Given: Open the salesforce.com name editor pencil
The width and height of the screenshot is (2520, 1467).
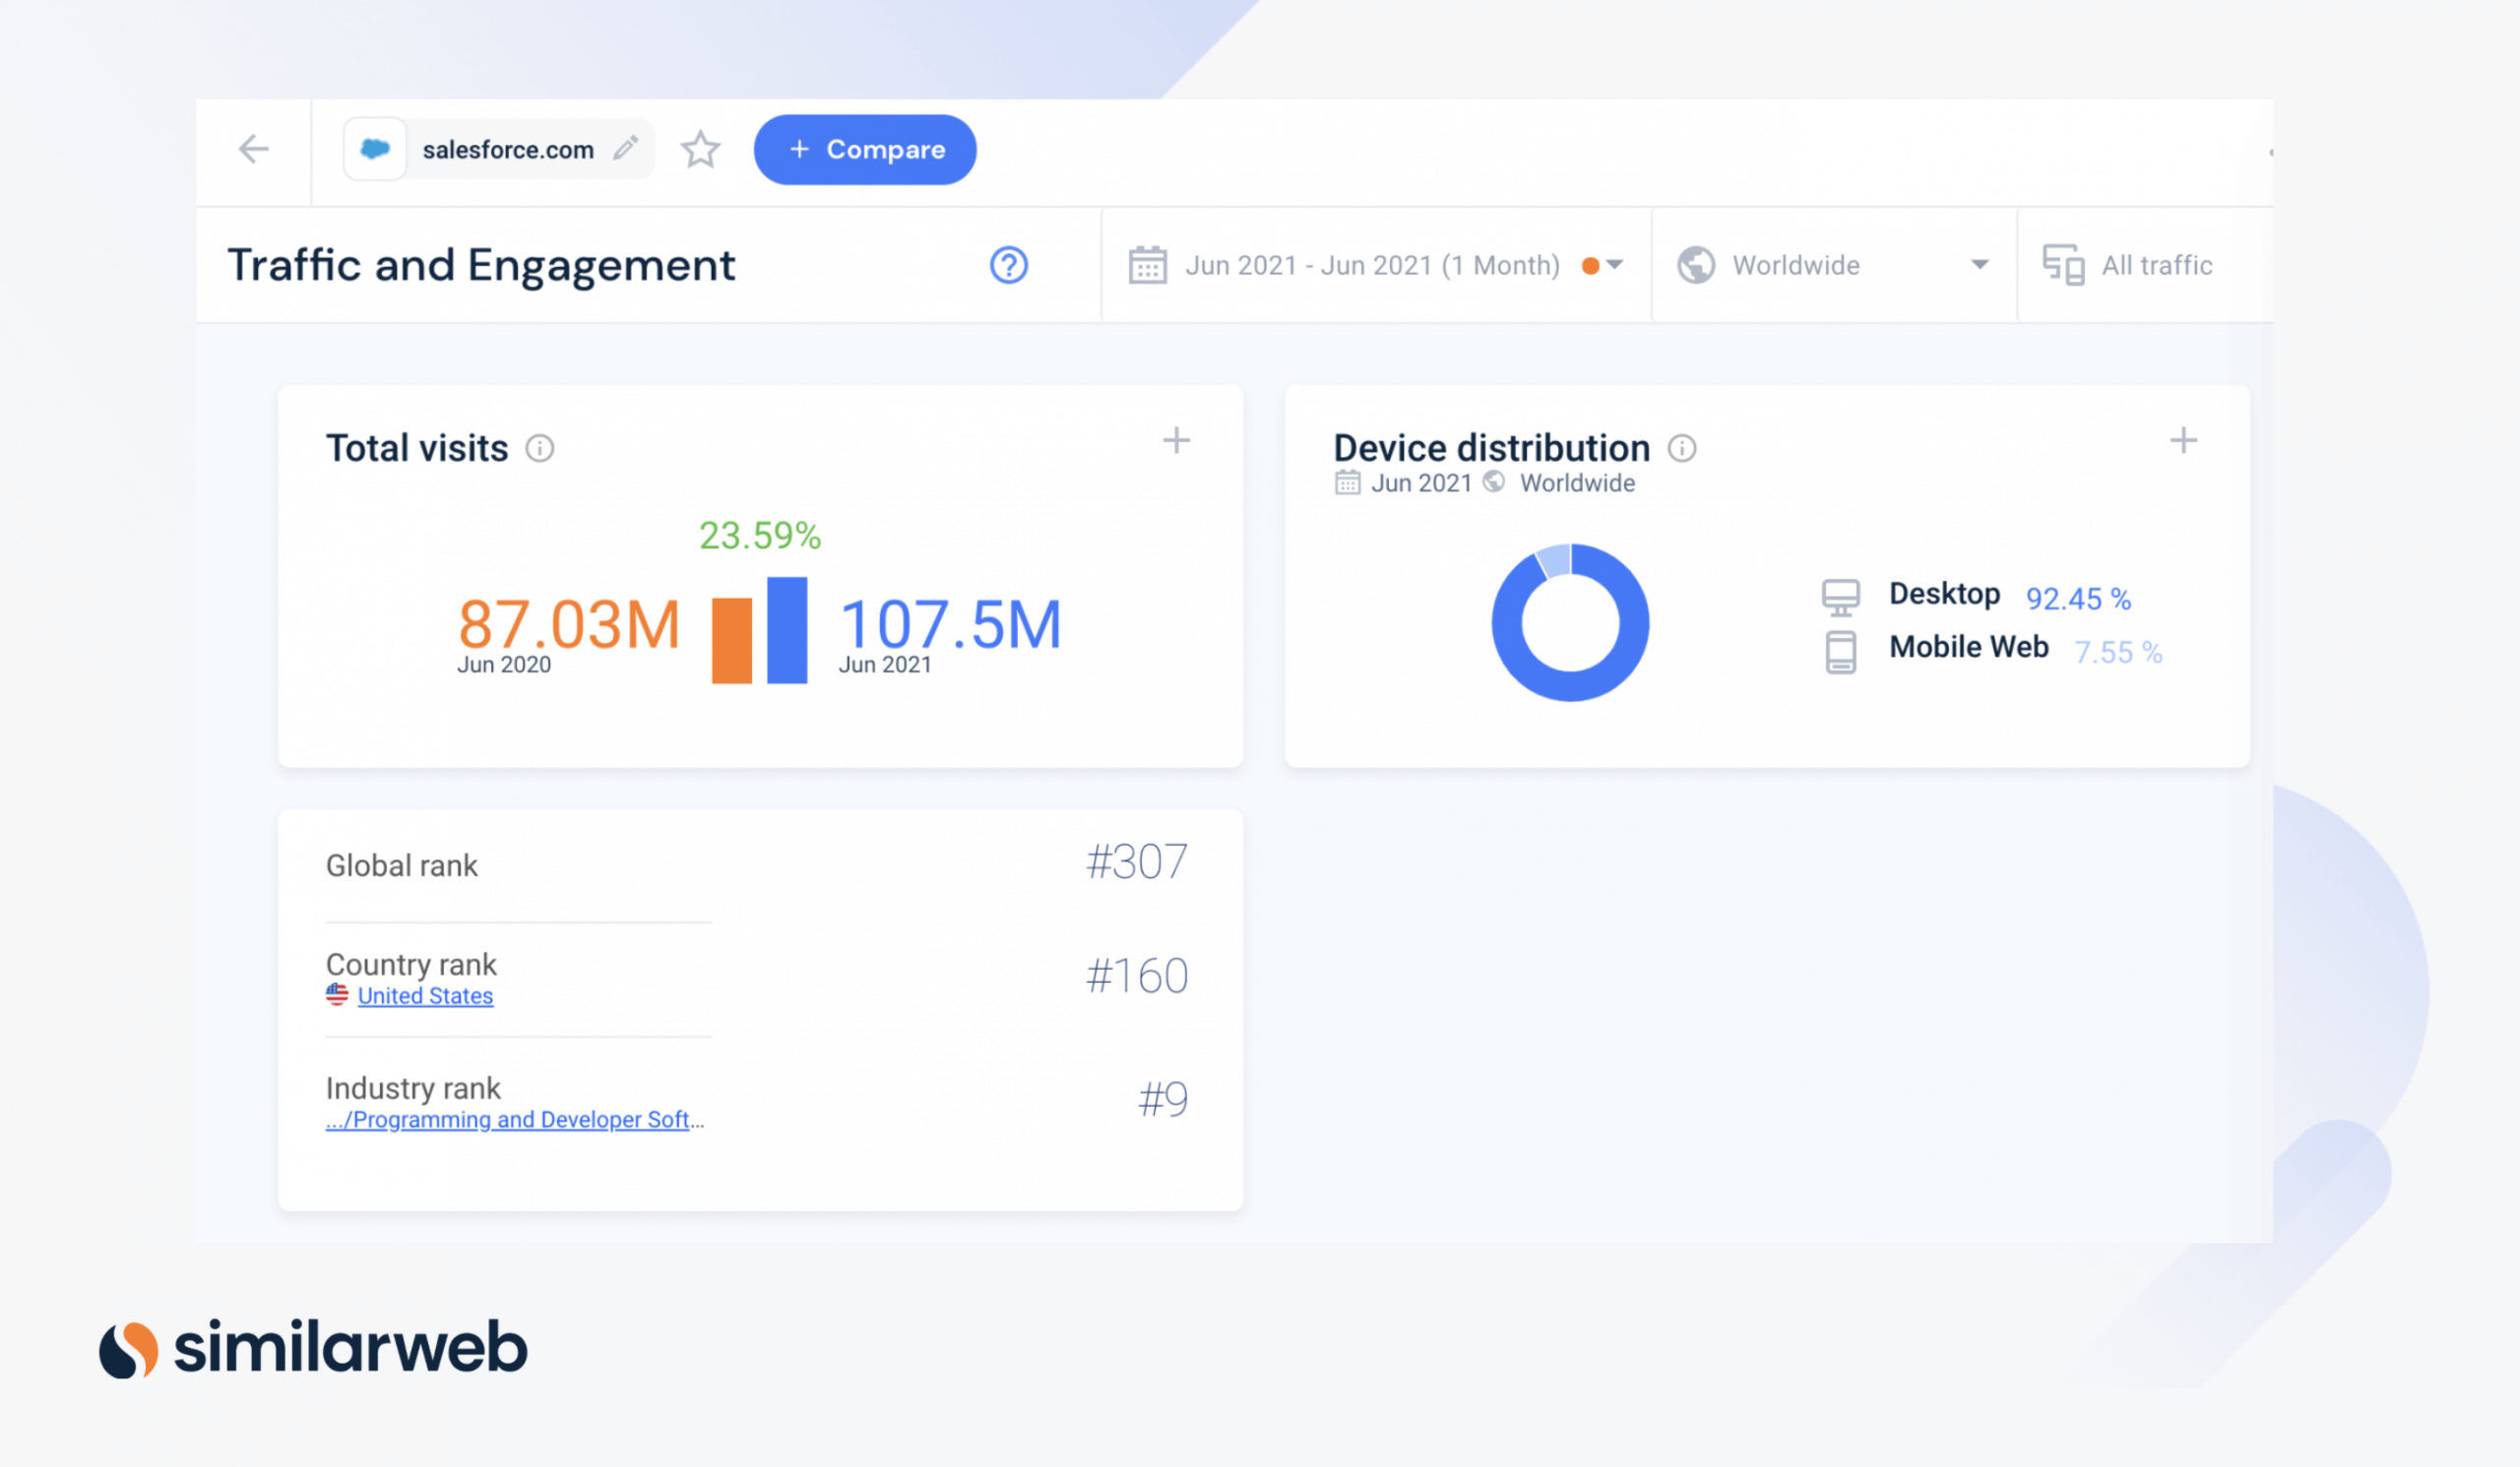Looking at the screenshot, I should point(626,148).
